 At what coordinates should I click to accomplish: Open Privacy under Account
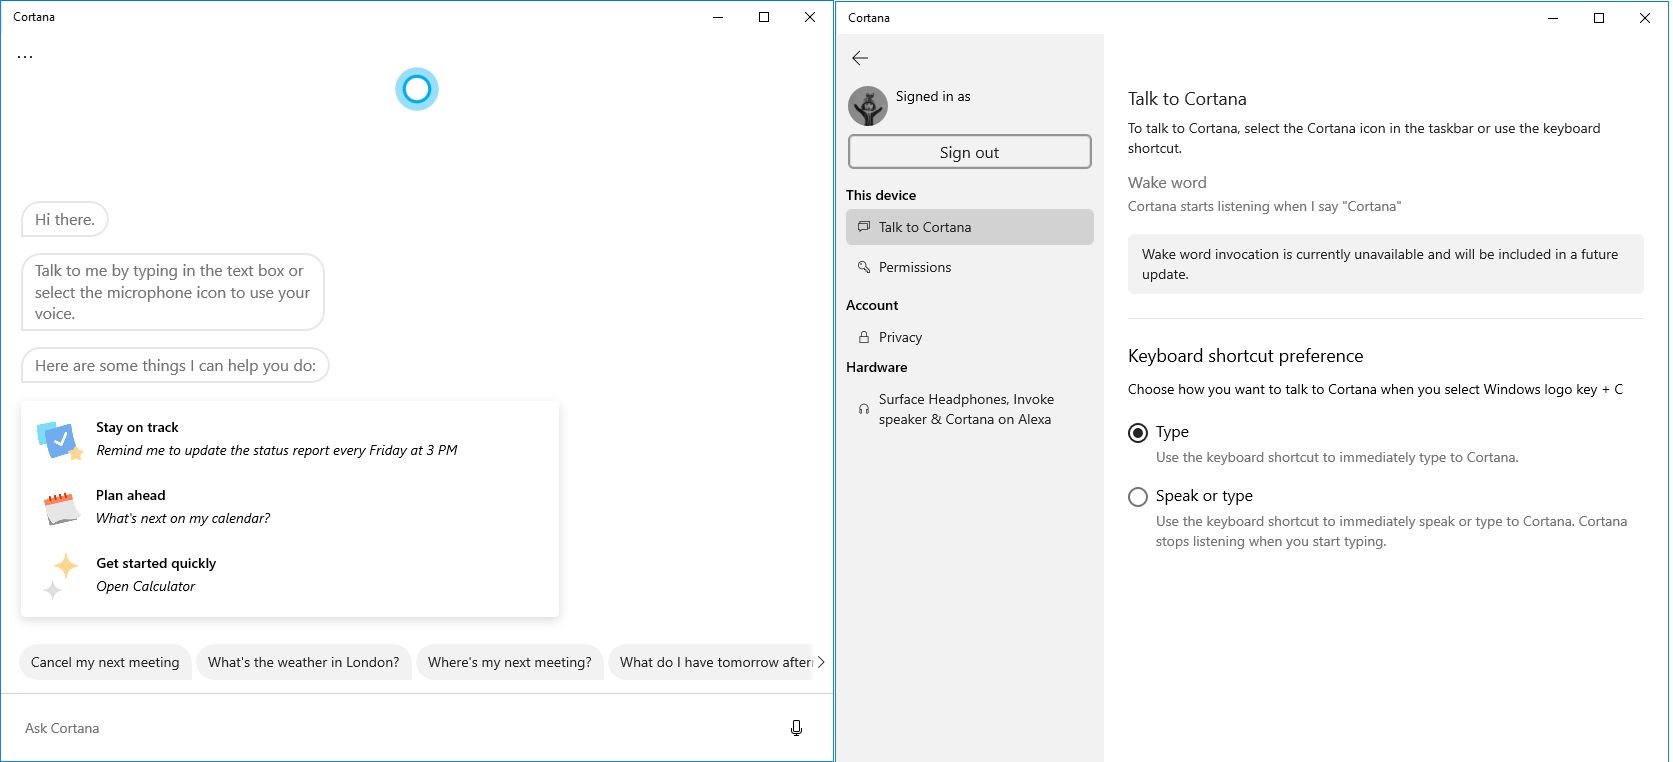coord(900,337)
